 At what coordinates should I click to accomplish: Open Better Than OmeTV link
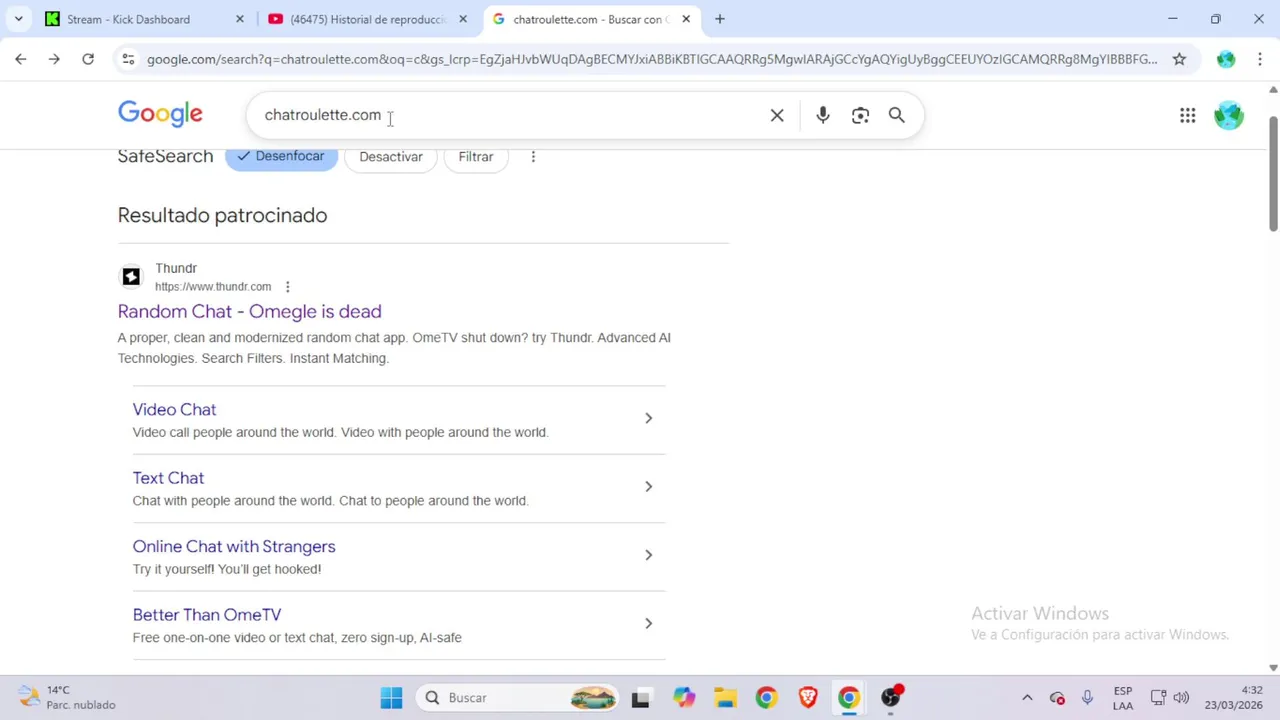click(x=207, y=615)
